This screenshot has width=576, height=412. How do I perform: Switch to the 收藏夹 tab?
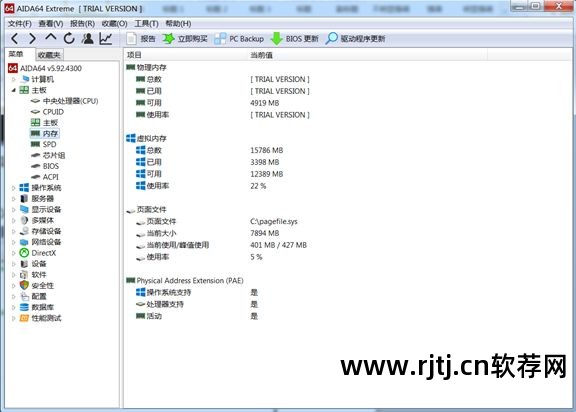[x=49, y=55]
